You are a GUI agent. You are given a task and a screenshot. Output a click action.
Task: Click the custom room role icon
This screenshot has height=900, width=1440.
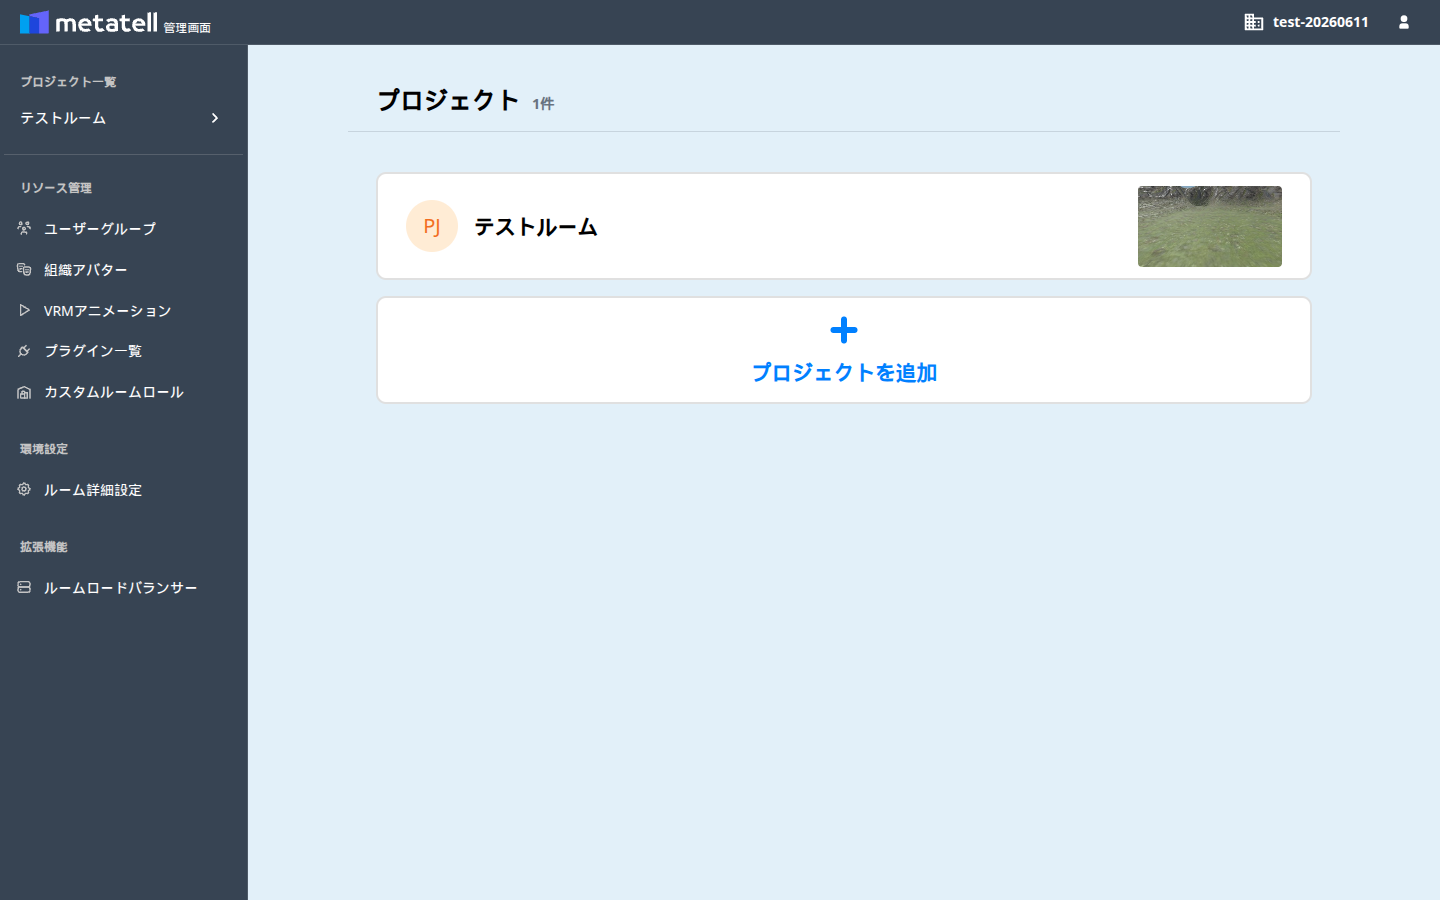point(24,392)
